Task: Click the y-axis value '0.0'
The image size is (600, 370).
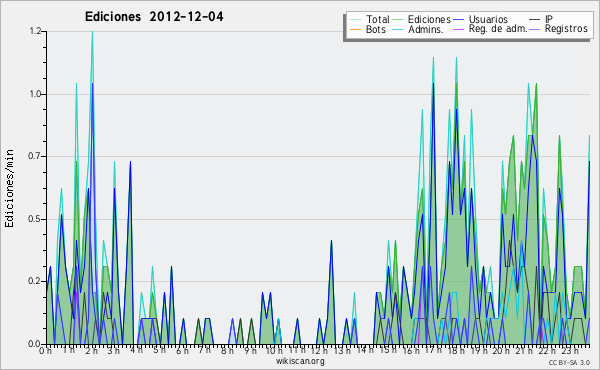Action: point(35,344)
